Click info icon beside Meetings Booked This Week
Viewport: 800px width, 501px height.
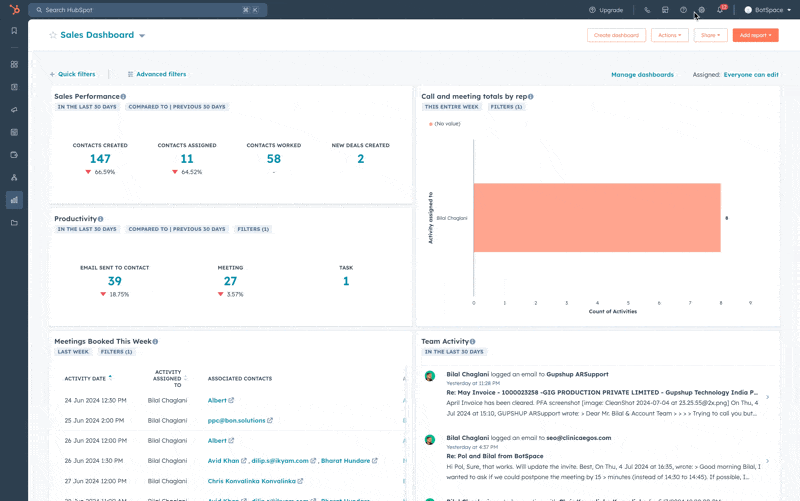tap(155, 342)
